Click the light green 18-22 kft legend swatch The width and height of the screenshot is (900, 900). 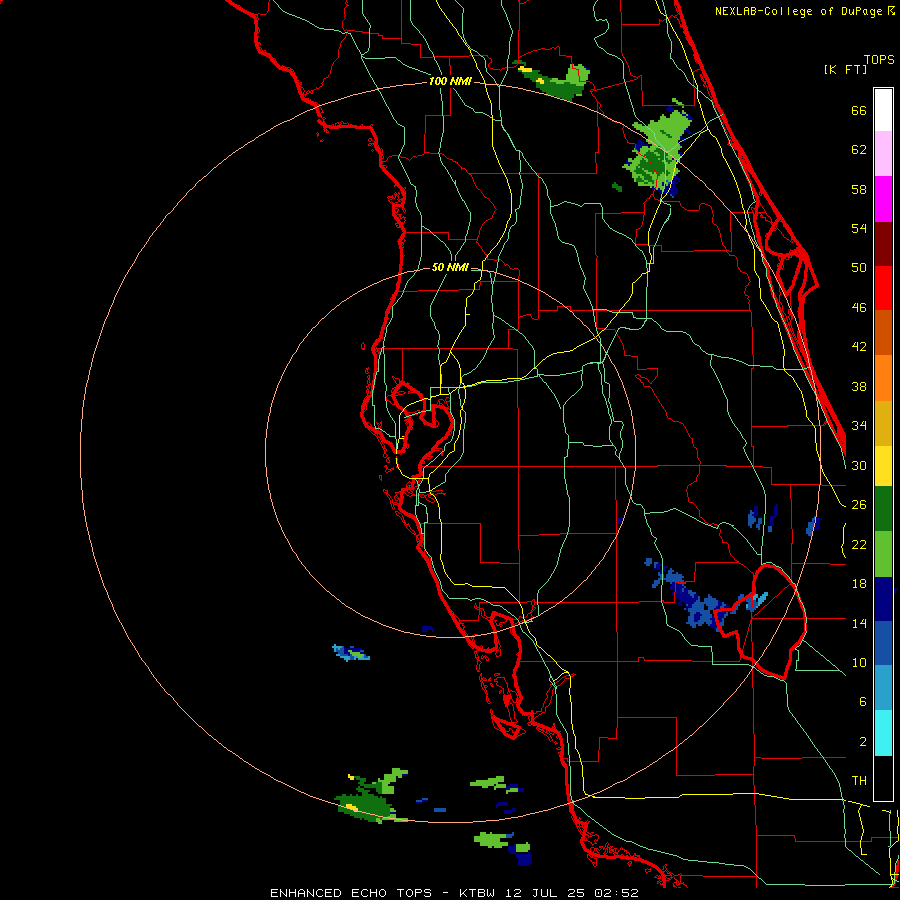[883, 554]
